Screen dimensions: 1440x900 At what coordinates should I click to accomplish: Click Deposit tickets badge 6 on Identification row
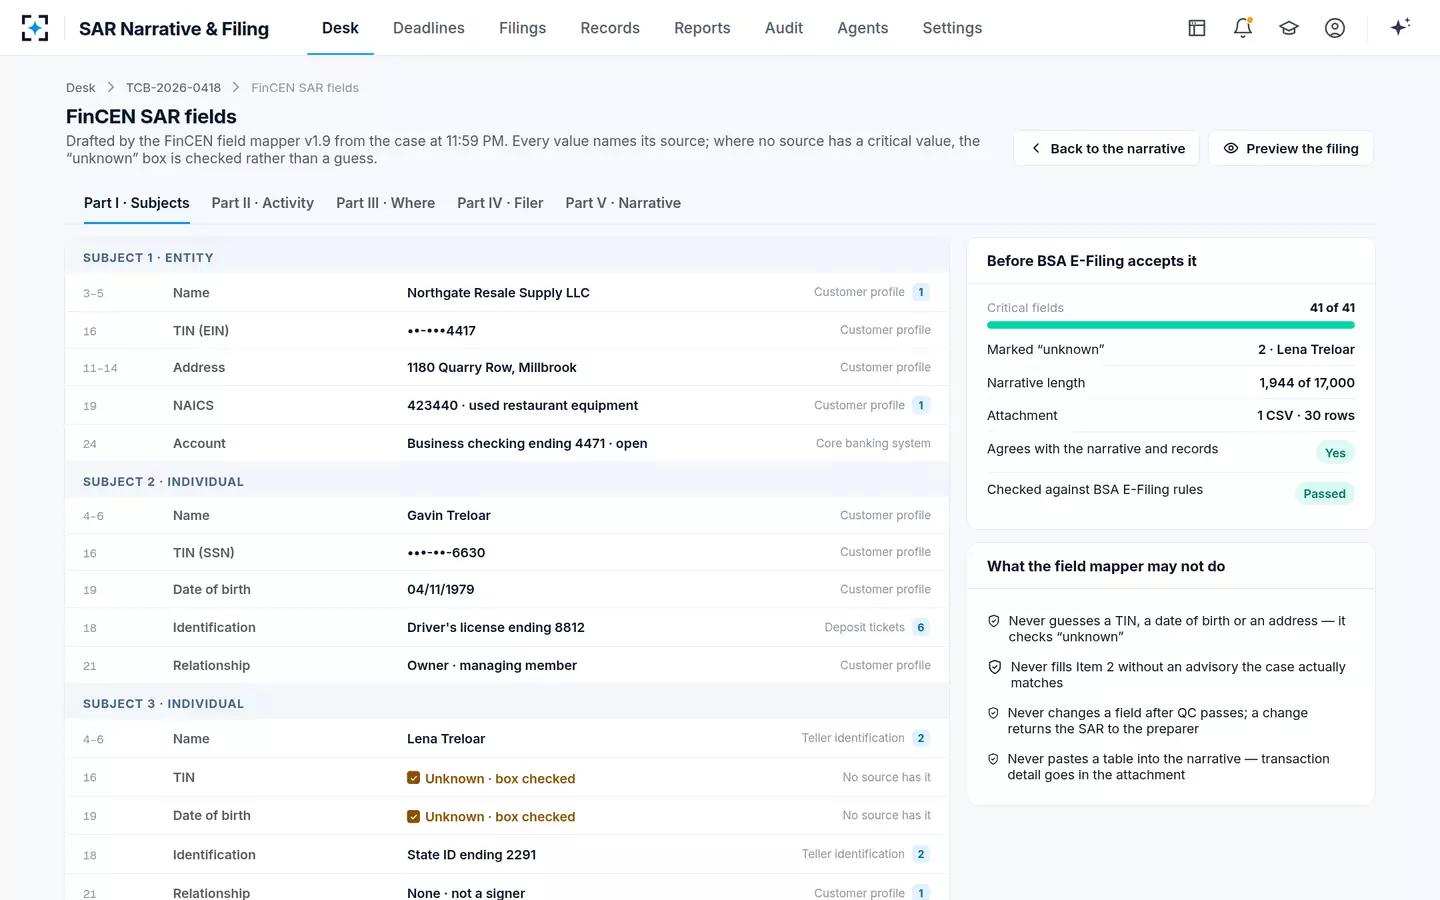tap(921, 627)
